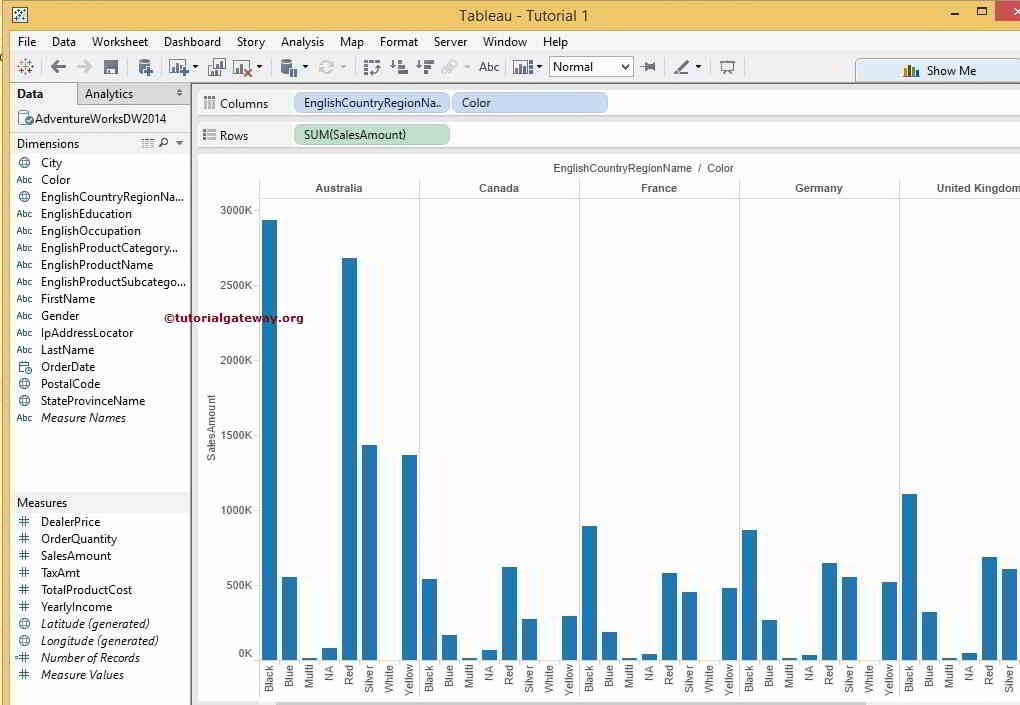The width and height of the screenshot is (1020, 705).
Task: Click the SUM(SalesAmount) pill in Rows
Action: point(371,135)
